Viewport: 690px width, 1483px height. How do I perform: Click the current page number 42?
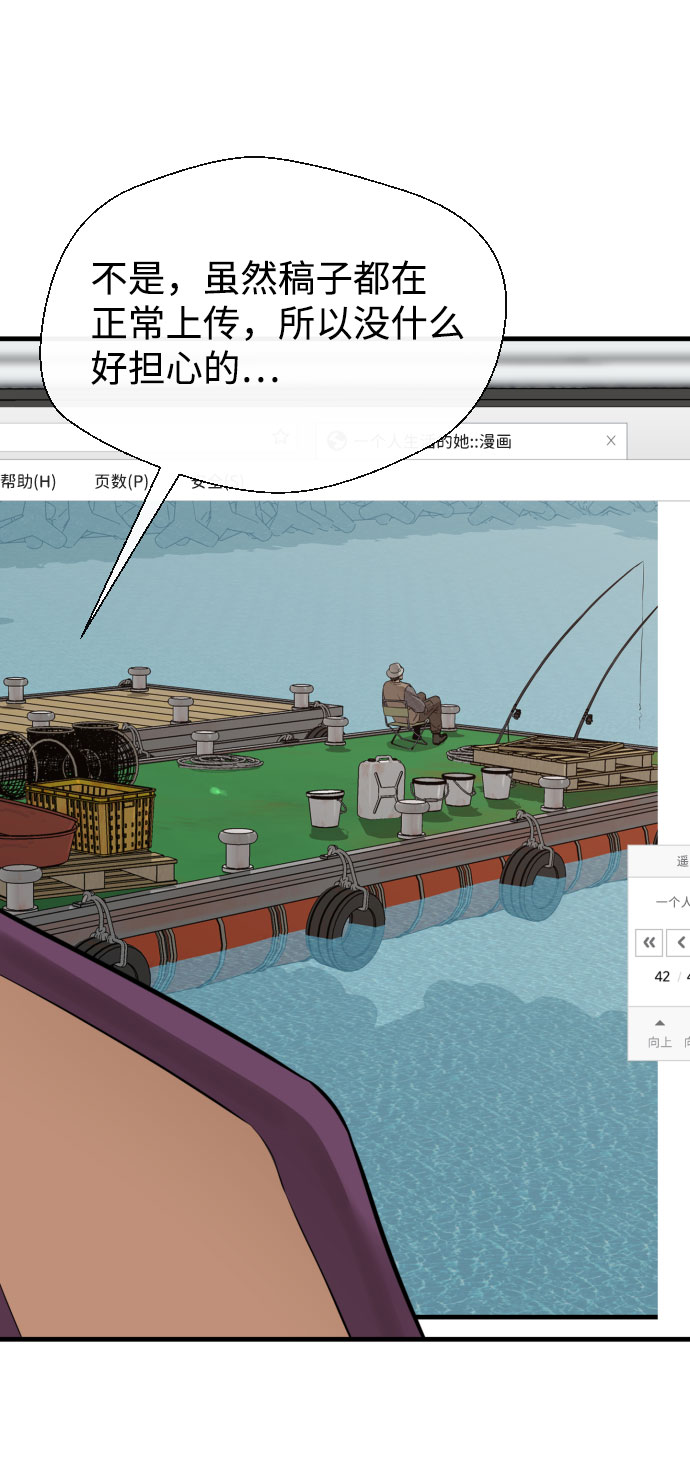(x=662, y=976)
